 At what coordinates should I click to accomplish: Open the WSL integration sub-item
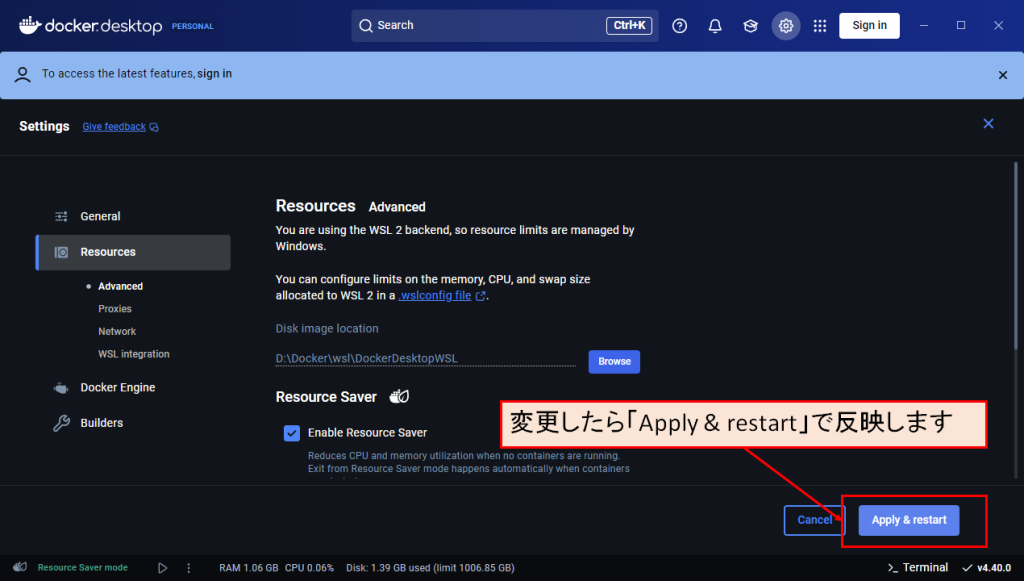pyautogui.click(x=134, y=354)
